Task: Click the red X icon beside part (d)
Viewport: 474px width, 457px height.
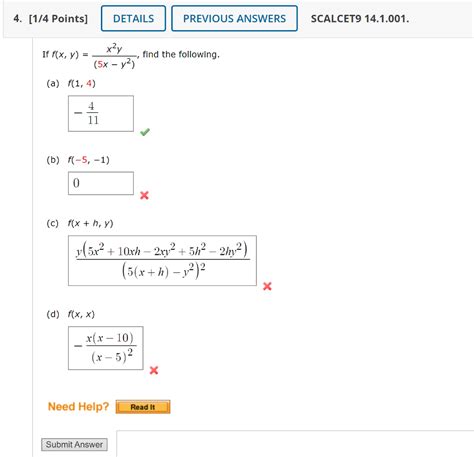Action: (x=154, y=370)
